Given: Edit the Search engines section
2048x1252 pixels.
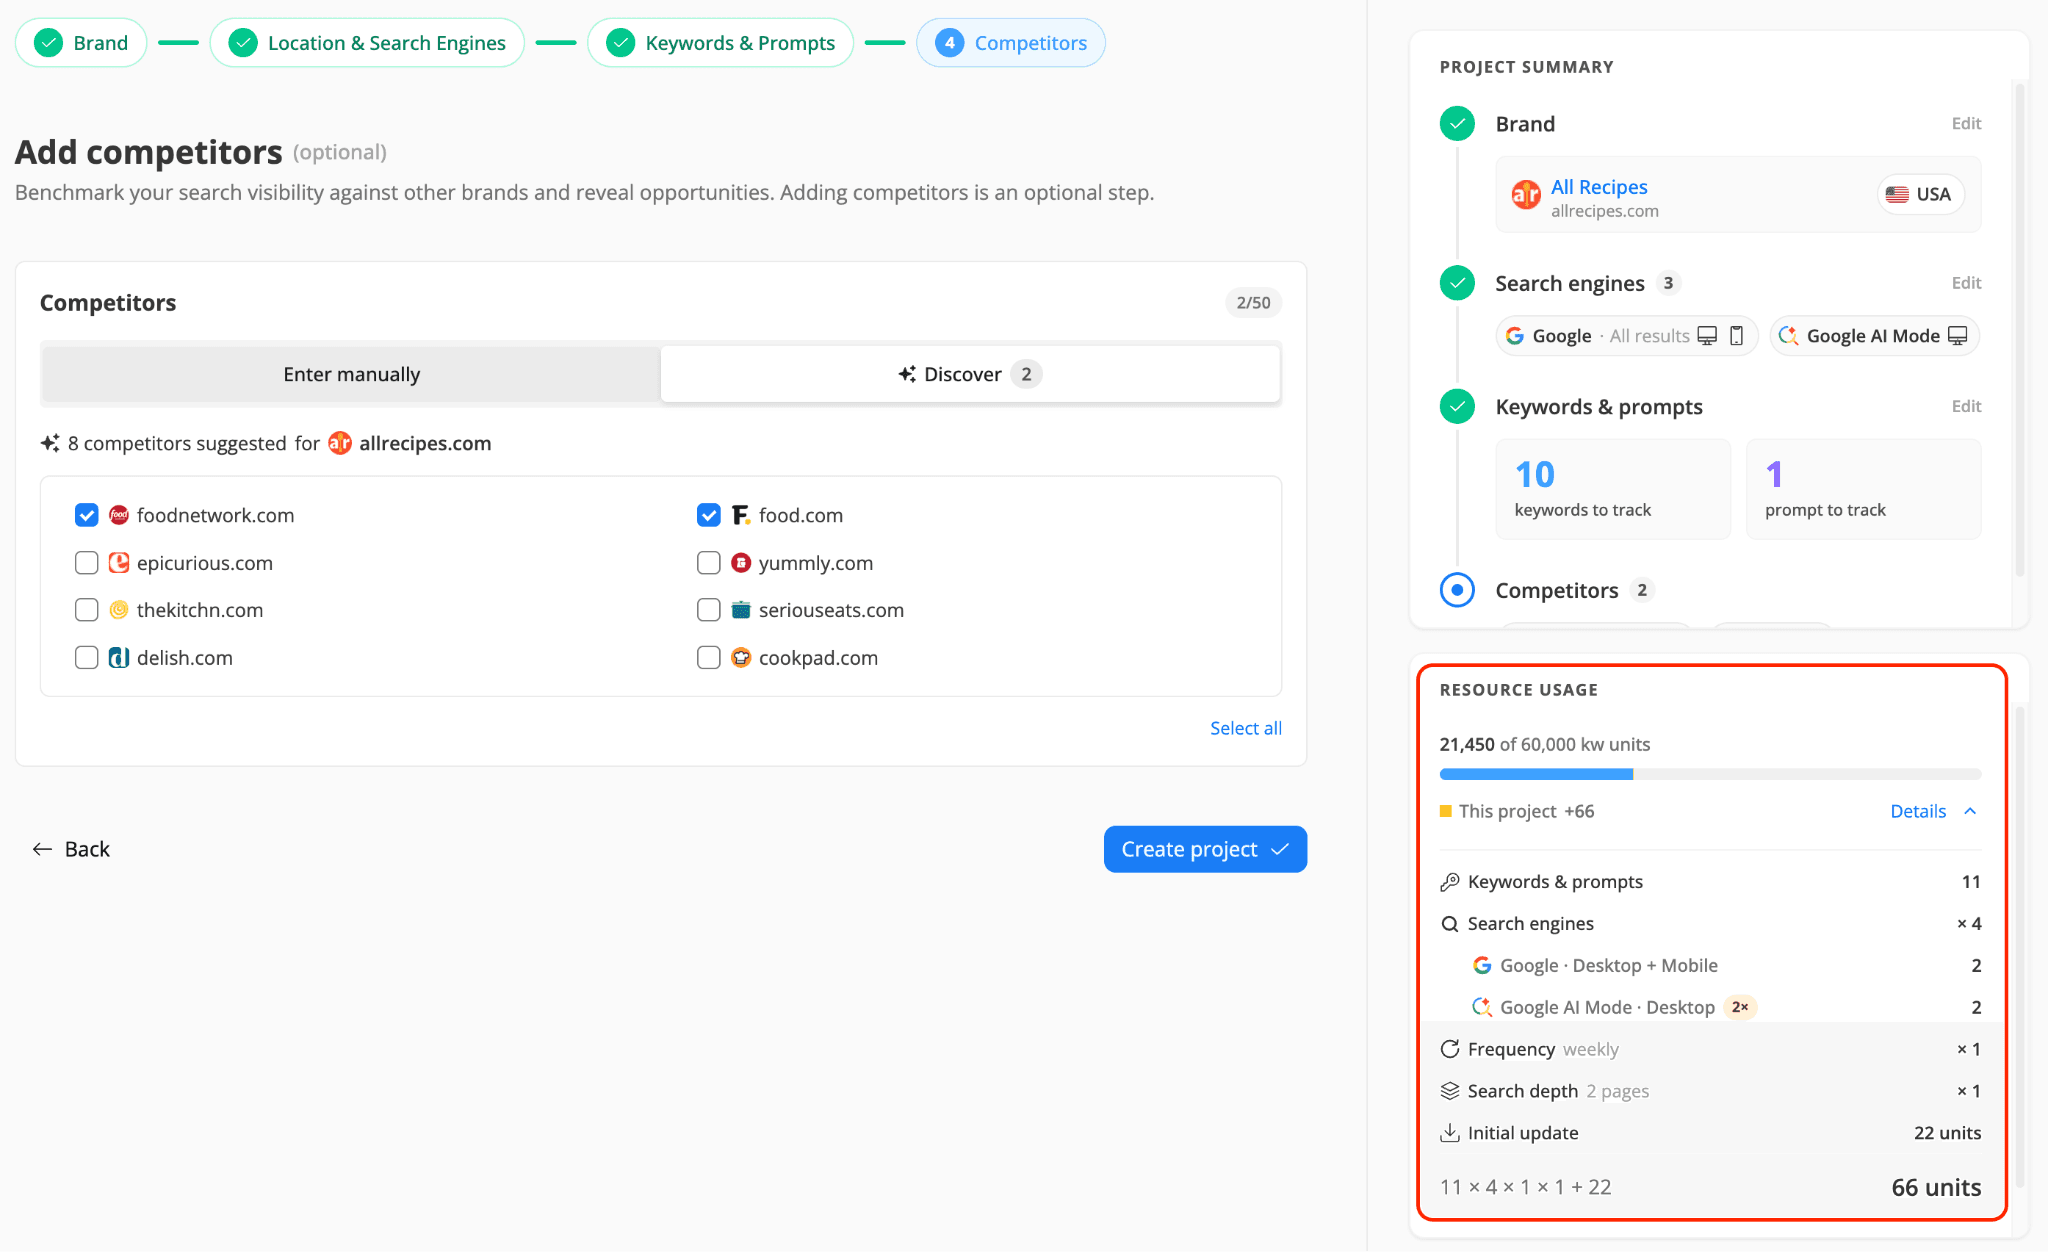Looking at the screenshot, I should (x=1966, y=283).
